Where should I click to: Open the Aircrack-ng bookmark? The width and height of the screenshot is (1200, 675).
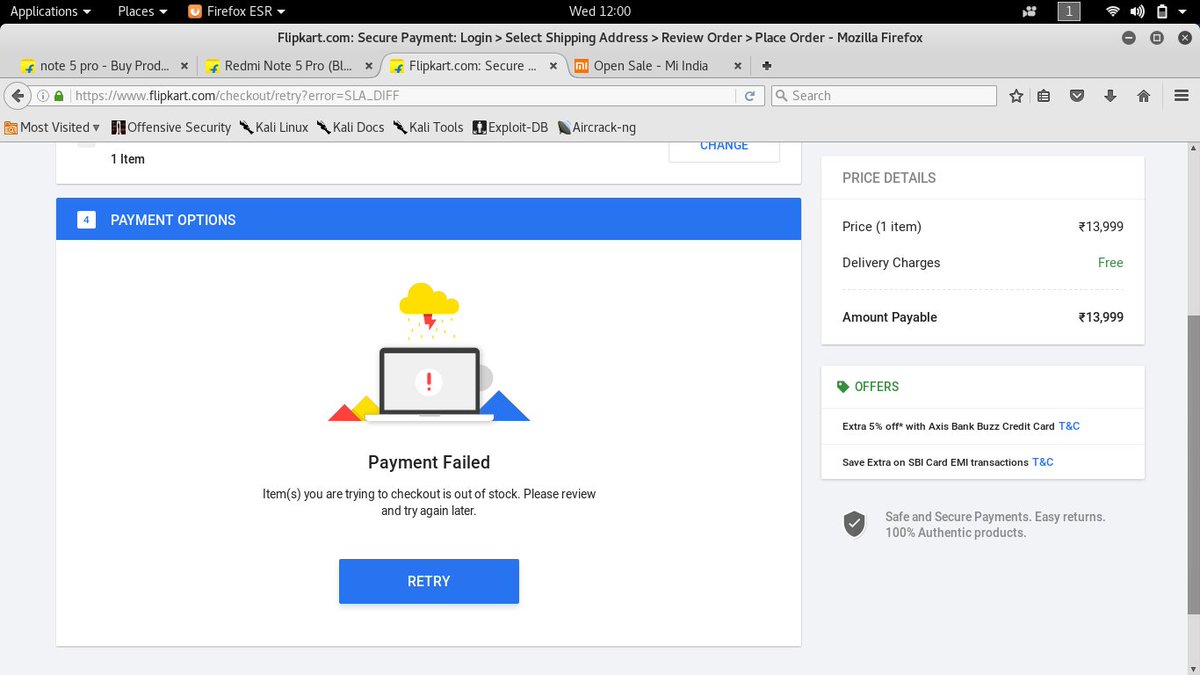click(x=597, y=127)
